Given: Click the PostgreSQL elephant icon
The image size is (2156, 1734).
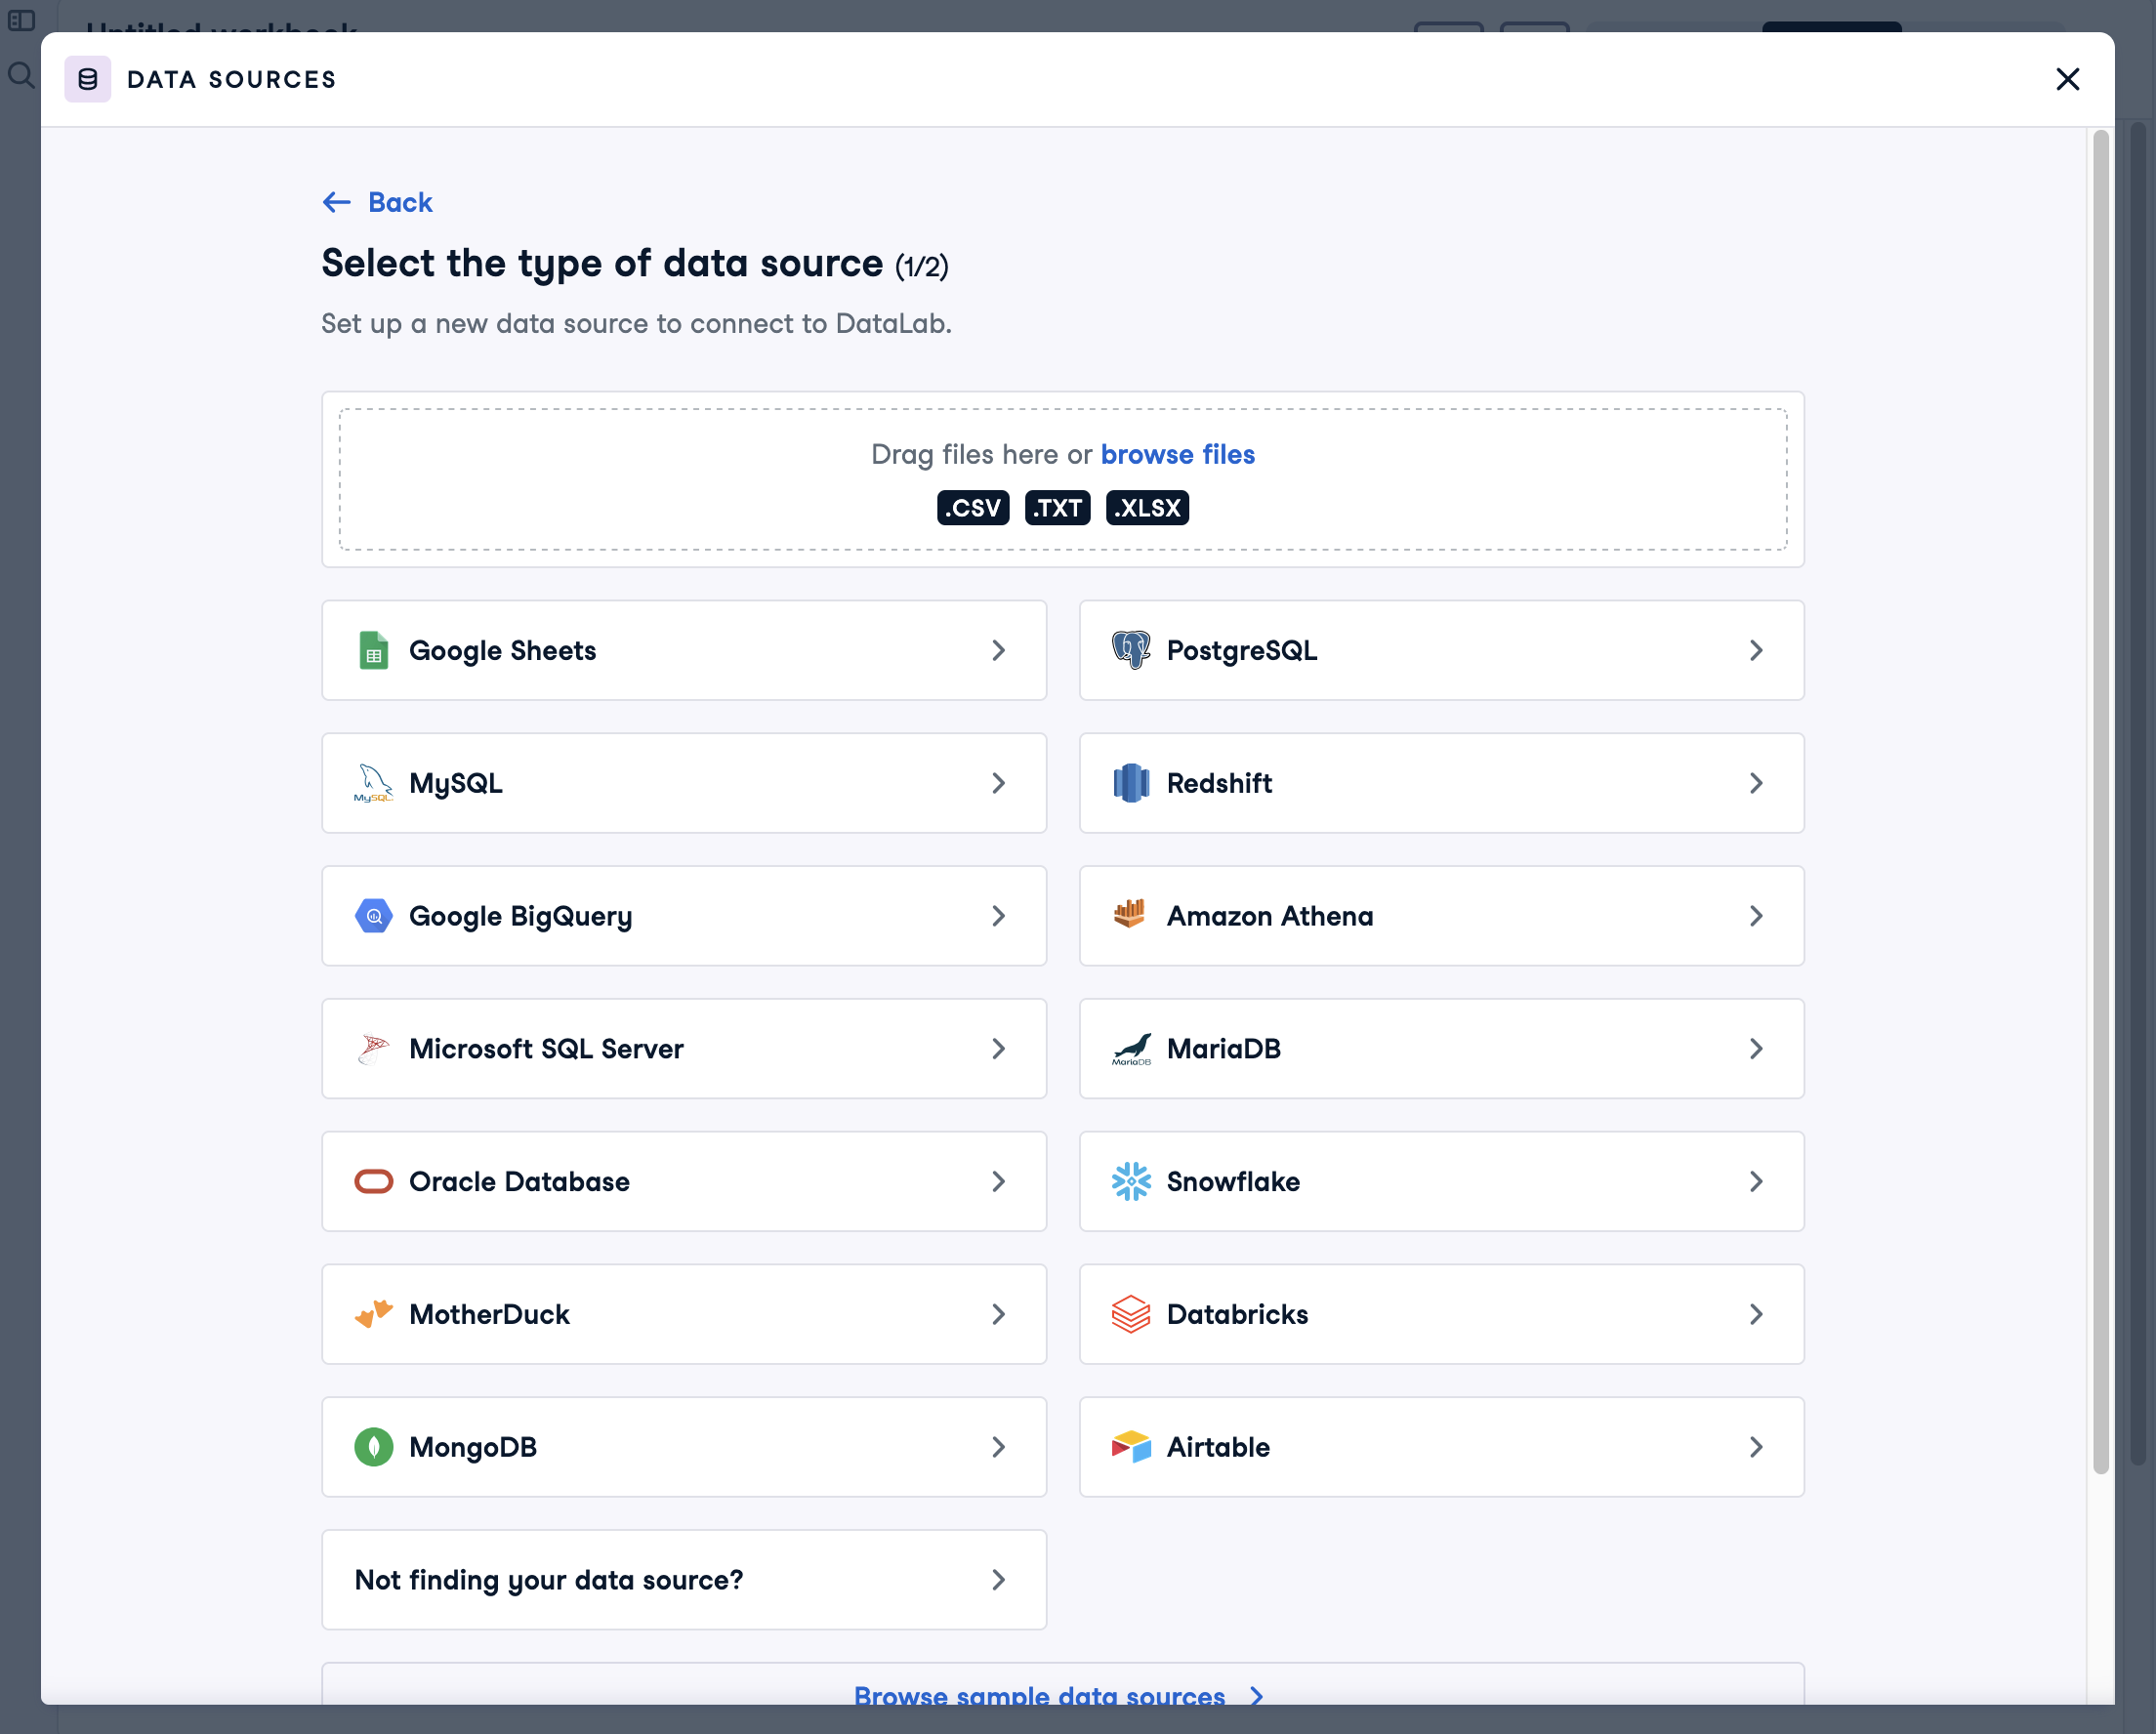Looking at the screenshot, I should 1130,651.
